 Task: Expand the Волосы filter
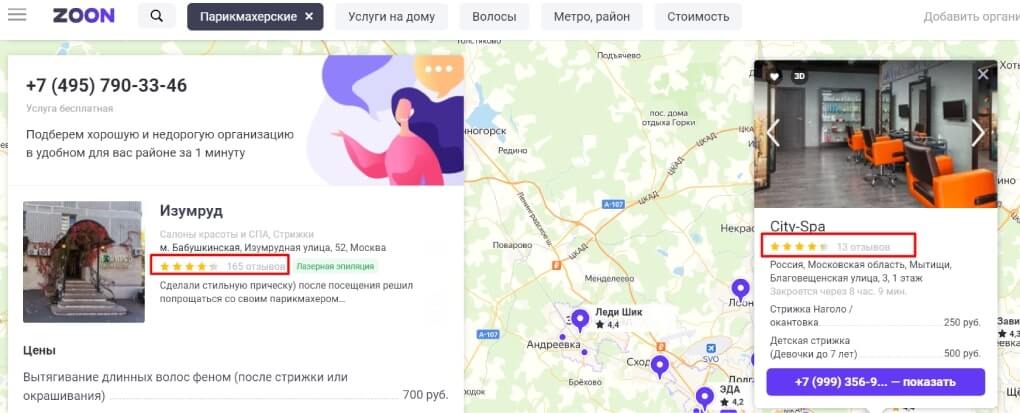[494, 16]
